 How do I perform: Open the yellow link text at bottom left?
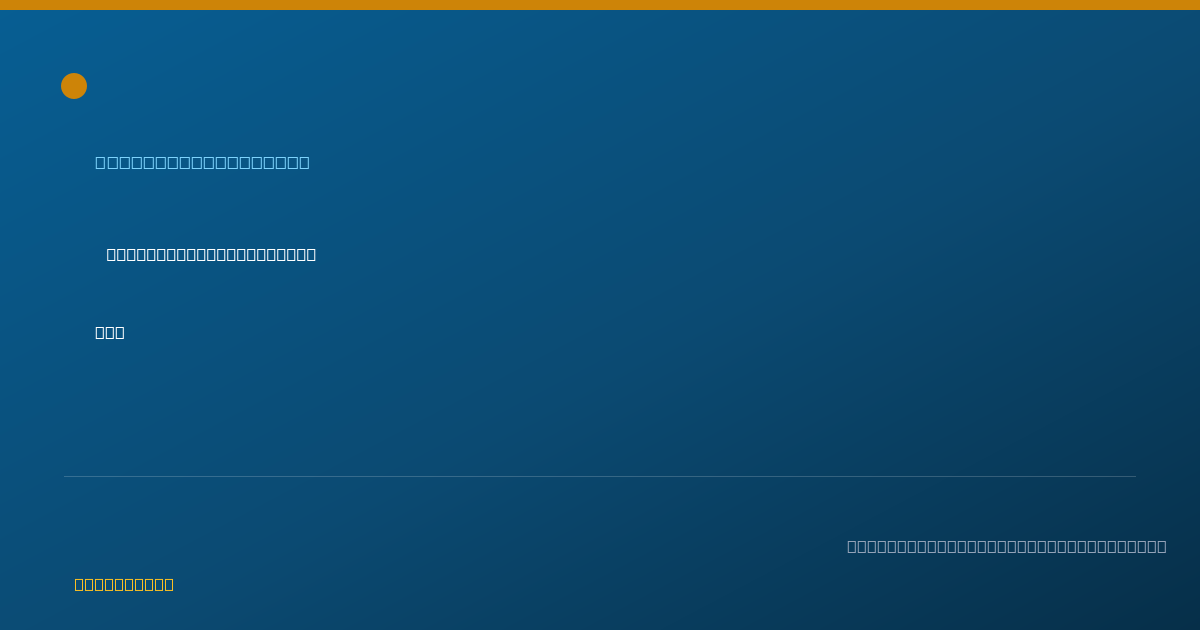point(124,584)
